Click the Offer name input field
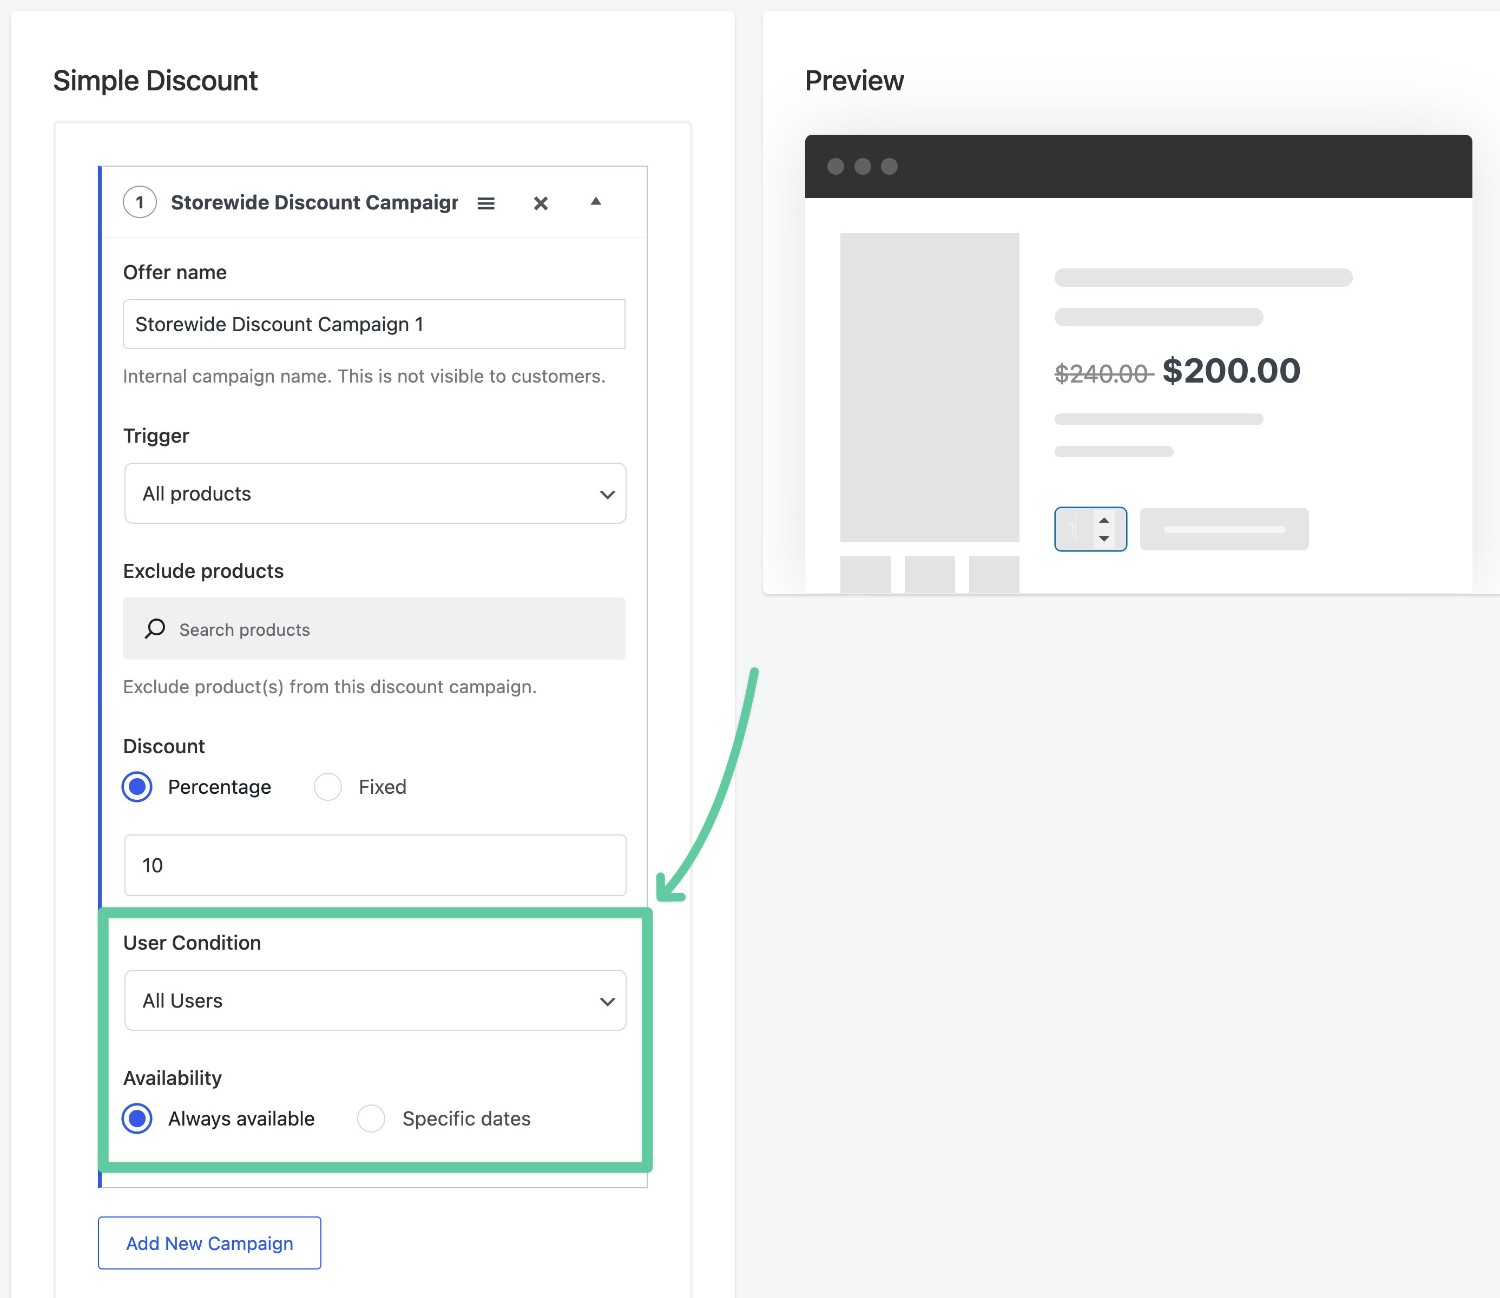The image size is (1500, 1298). click(x=374, y=324)
